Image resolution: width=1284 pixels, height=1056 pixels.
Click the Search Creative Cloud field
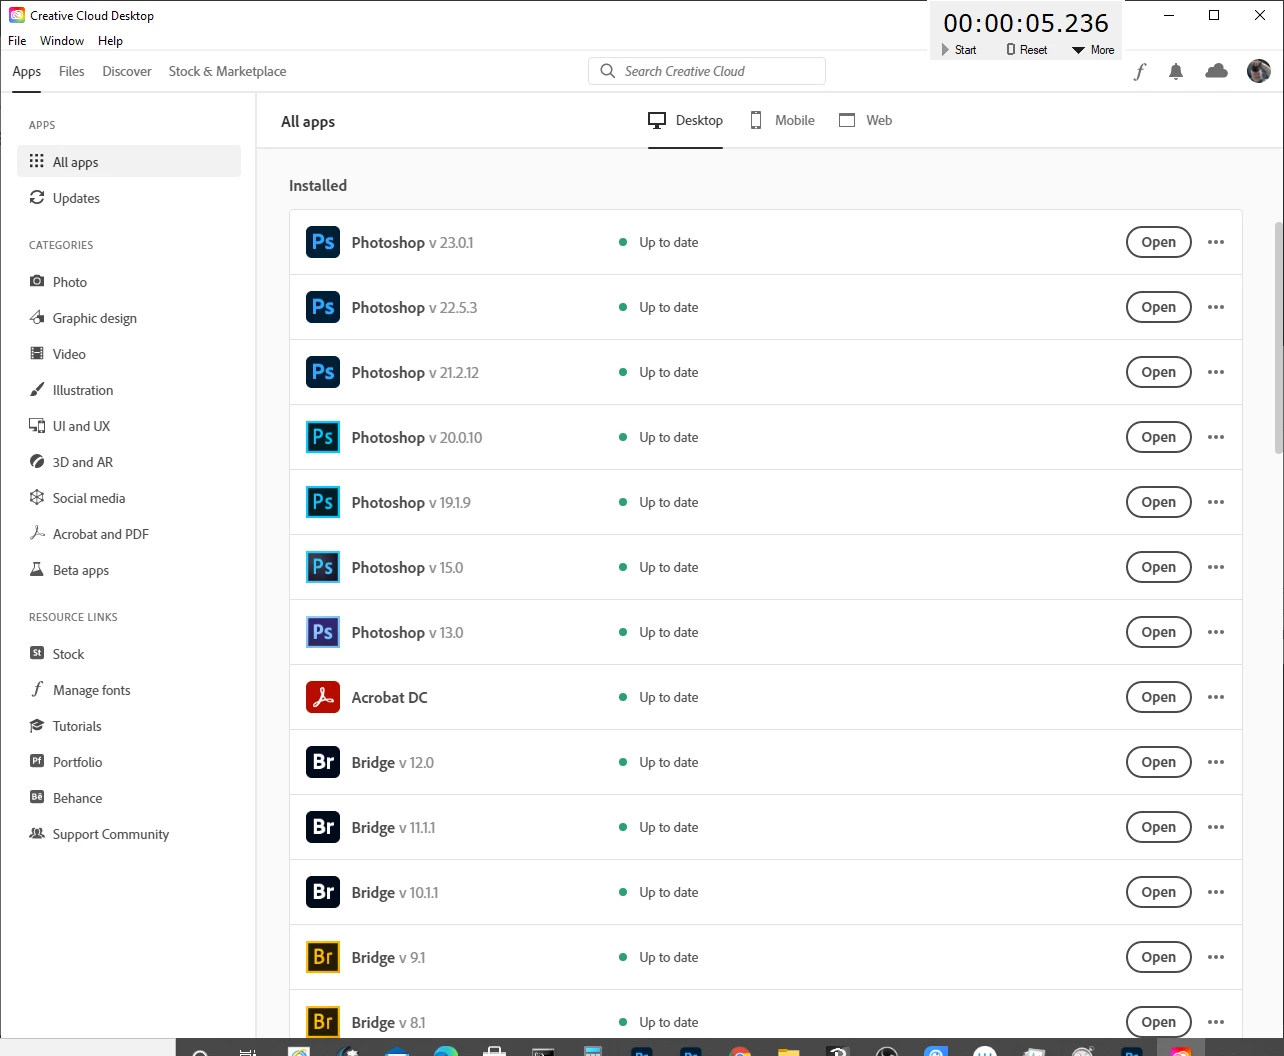[707, 71]
